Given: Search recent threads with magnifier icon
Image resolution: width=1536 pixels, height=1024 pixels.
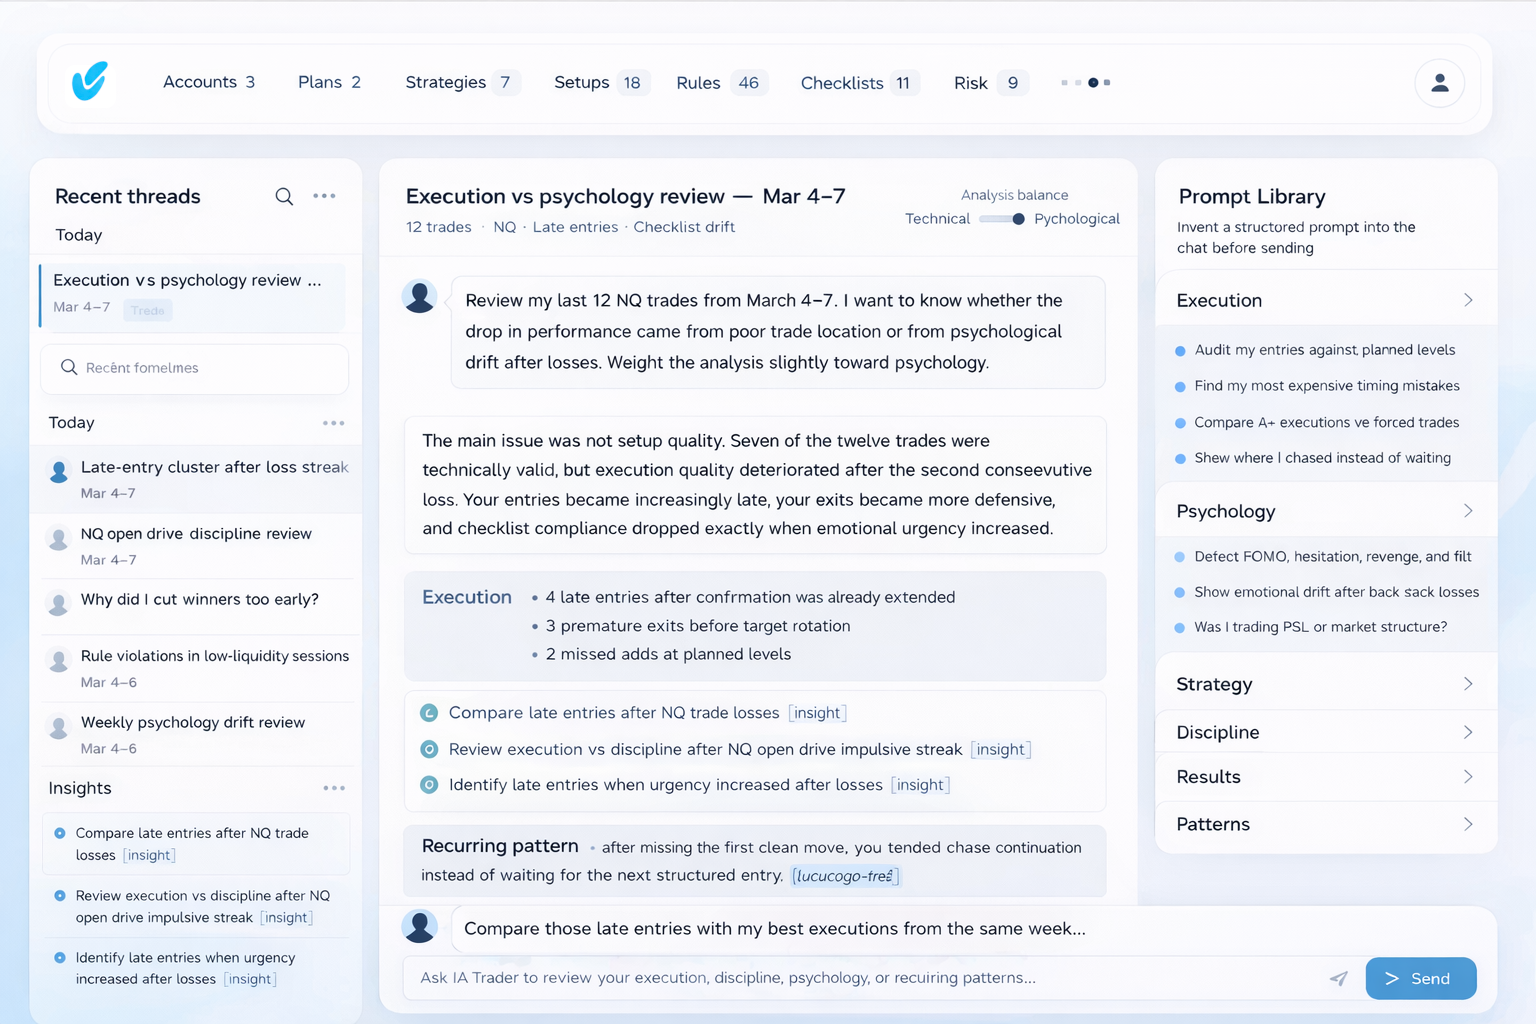Looking at the screenshot, I should [284, 197].
